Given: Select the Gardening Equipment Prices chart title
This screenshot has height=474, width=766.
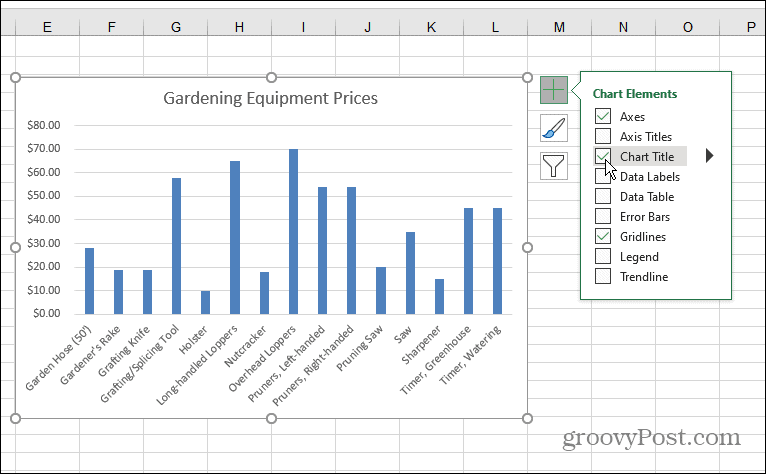Looking at the screenshot, I should point(270,98).
